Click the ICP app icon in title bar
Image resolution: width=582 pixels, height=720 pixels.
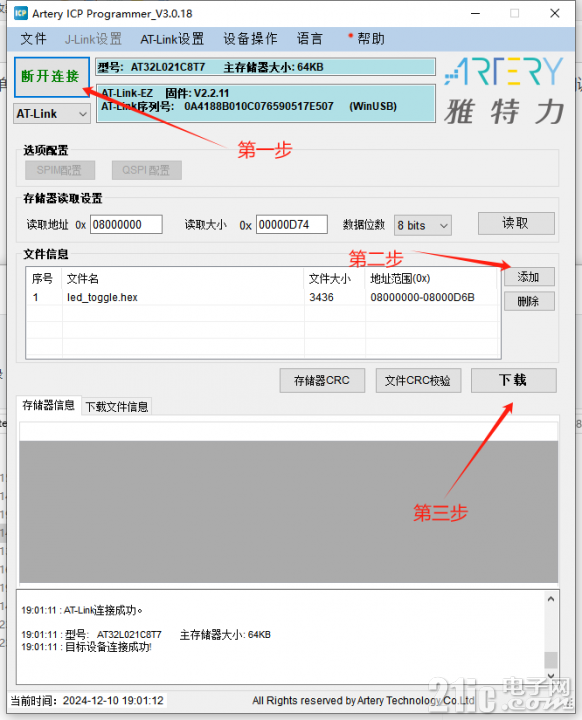pyautogui.click(x=21, y=13)
